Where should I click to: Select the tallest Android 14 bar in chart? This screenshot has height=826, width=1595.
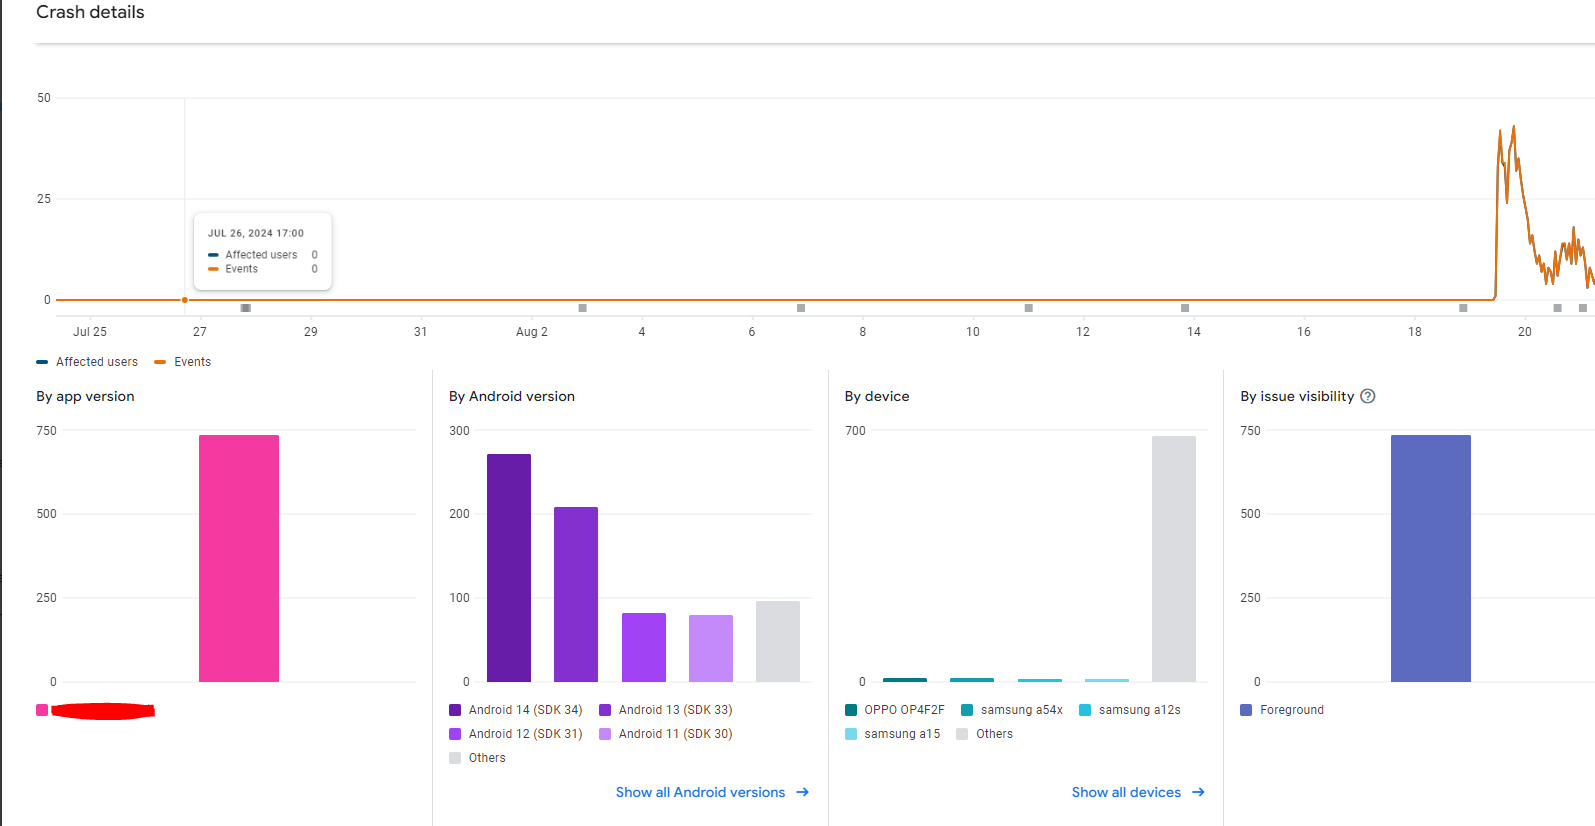[x=509, y=568]
